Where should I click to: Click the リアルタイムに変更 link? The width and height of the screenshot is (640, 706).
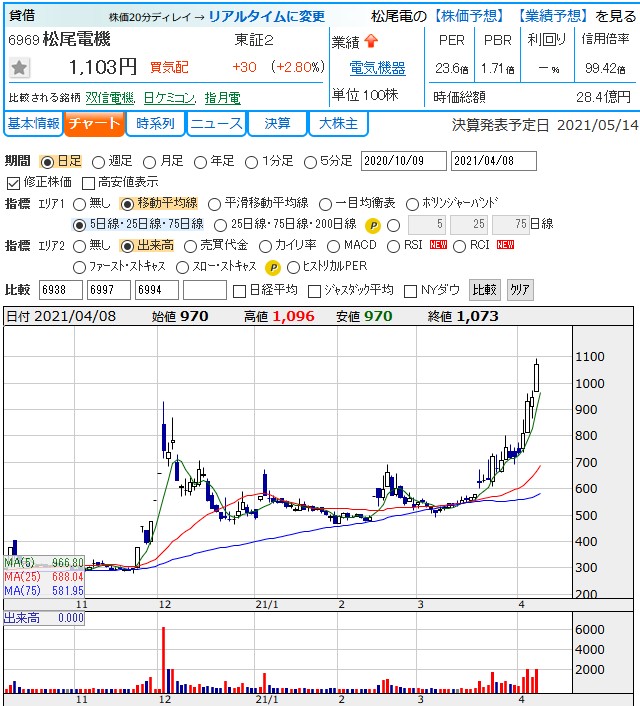(267, 17)
